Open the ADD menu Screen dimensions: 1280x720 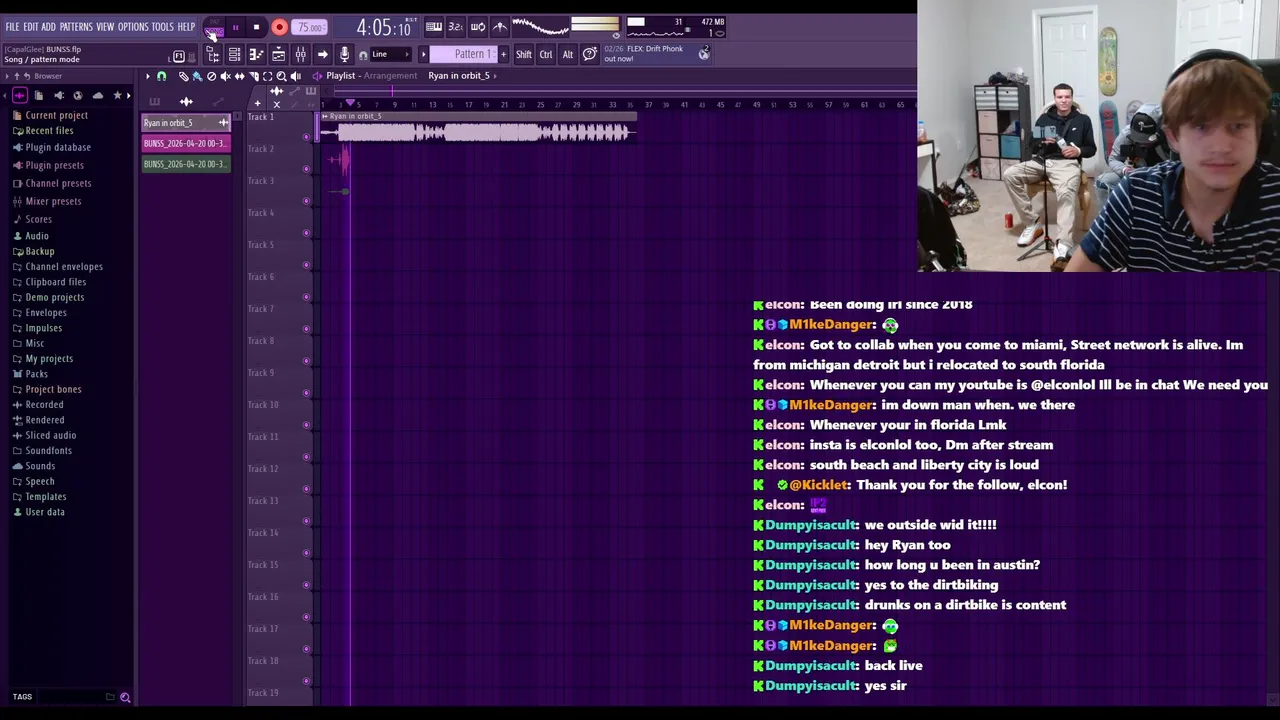pyautogui.click(x=48, y=27)
